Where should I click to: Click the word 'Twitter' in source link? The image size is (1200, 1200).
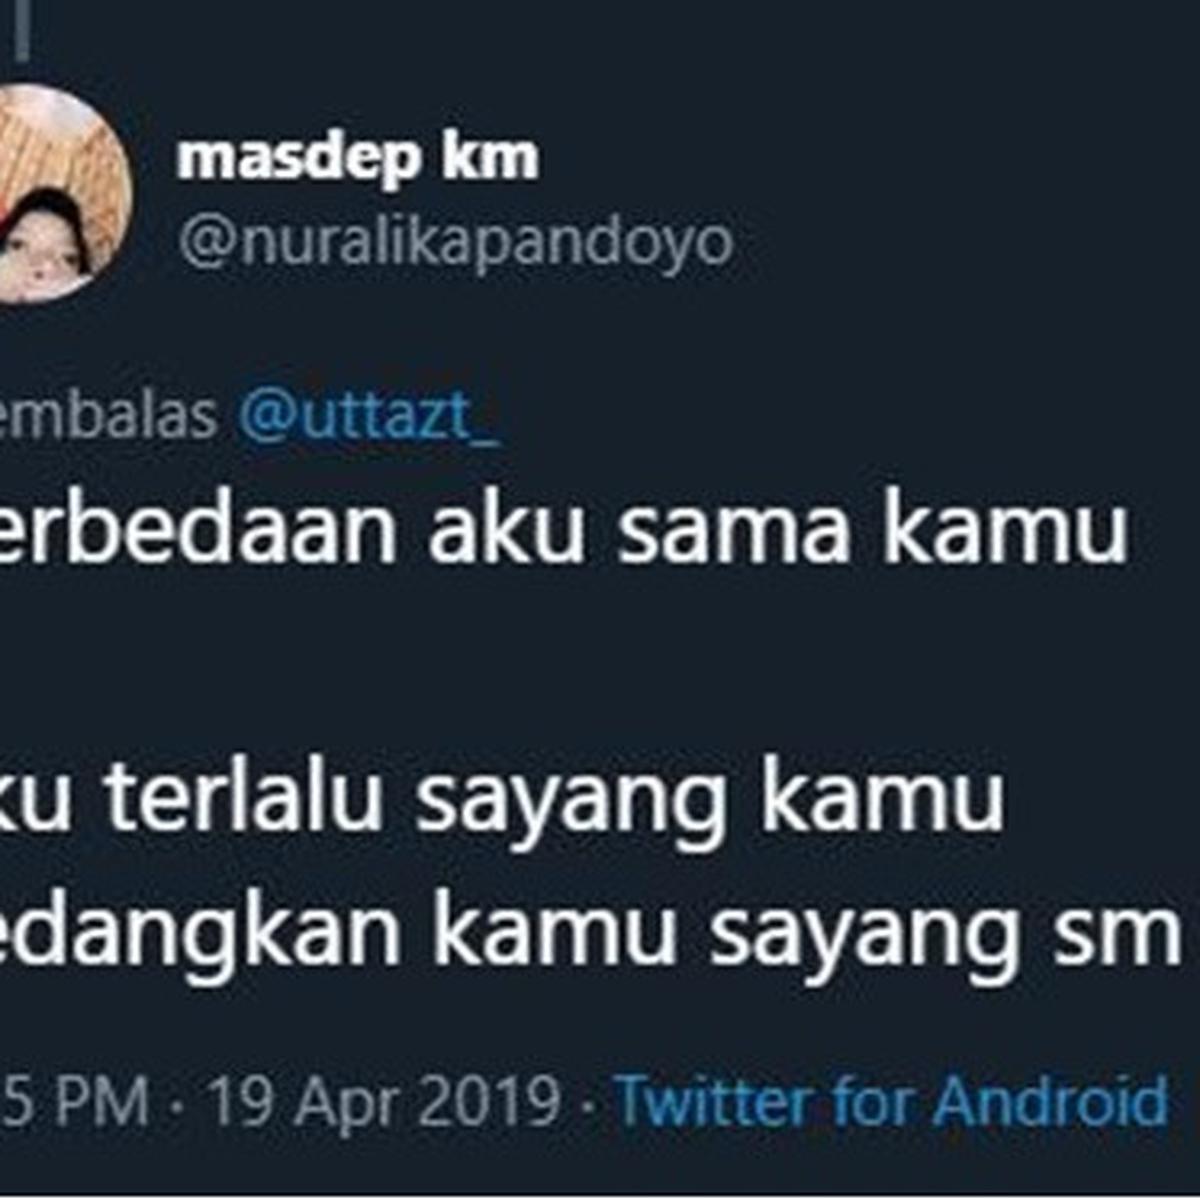pyautogui.click(x=714, y=1102)
